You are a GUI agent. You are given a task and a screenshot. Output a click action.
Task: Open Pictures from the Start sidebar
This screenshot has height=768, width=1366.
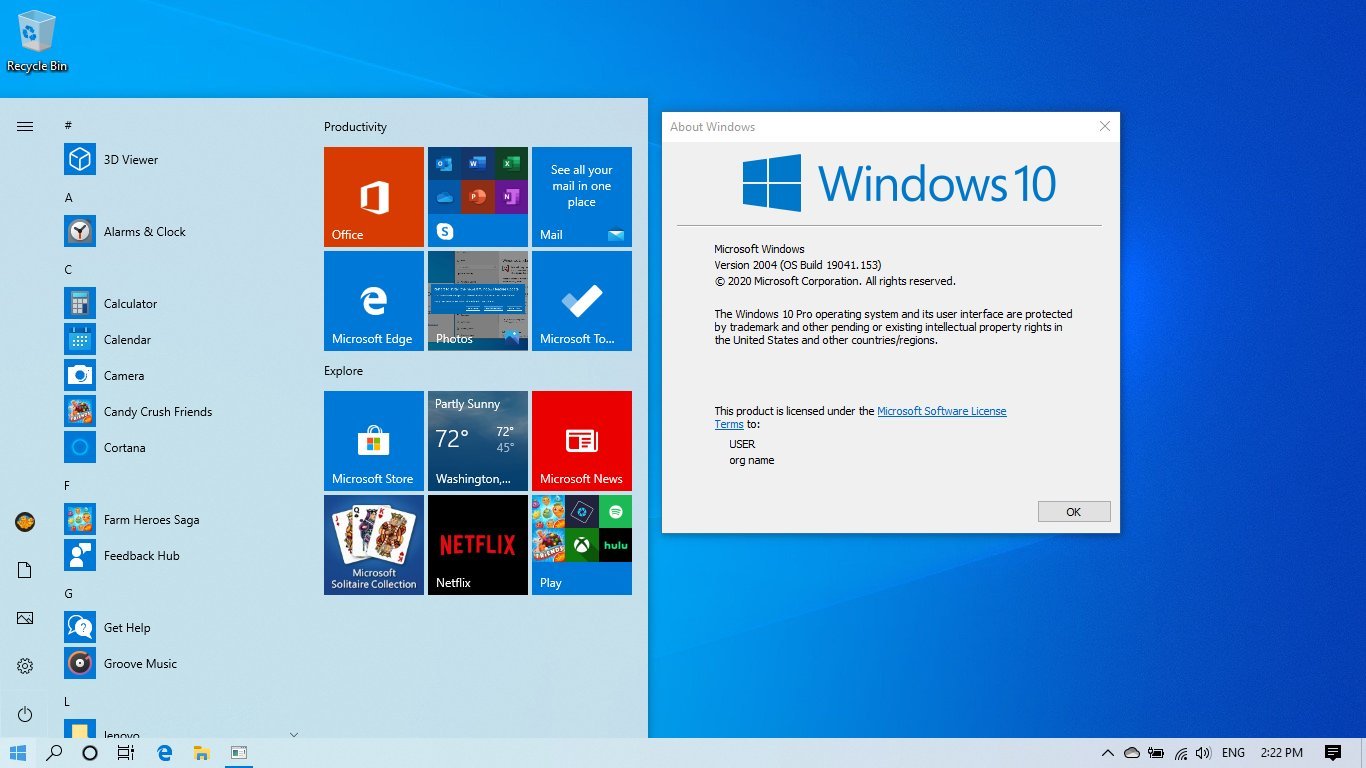(x=25, y=618)
